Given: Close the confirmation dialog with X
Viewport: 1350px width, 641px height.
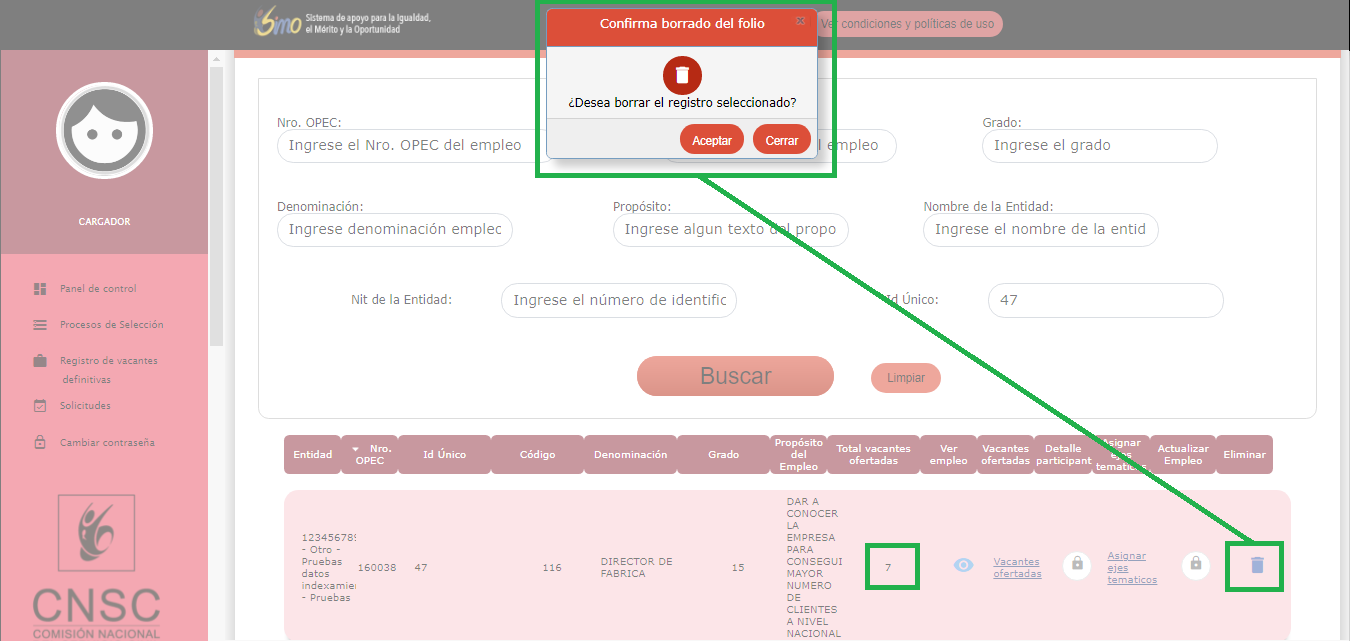Looking at the screenshot, I should click(799, 21).
